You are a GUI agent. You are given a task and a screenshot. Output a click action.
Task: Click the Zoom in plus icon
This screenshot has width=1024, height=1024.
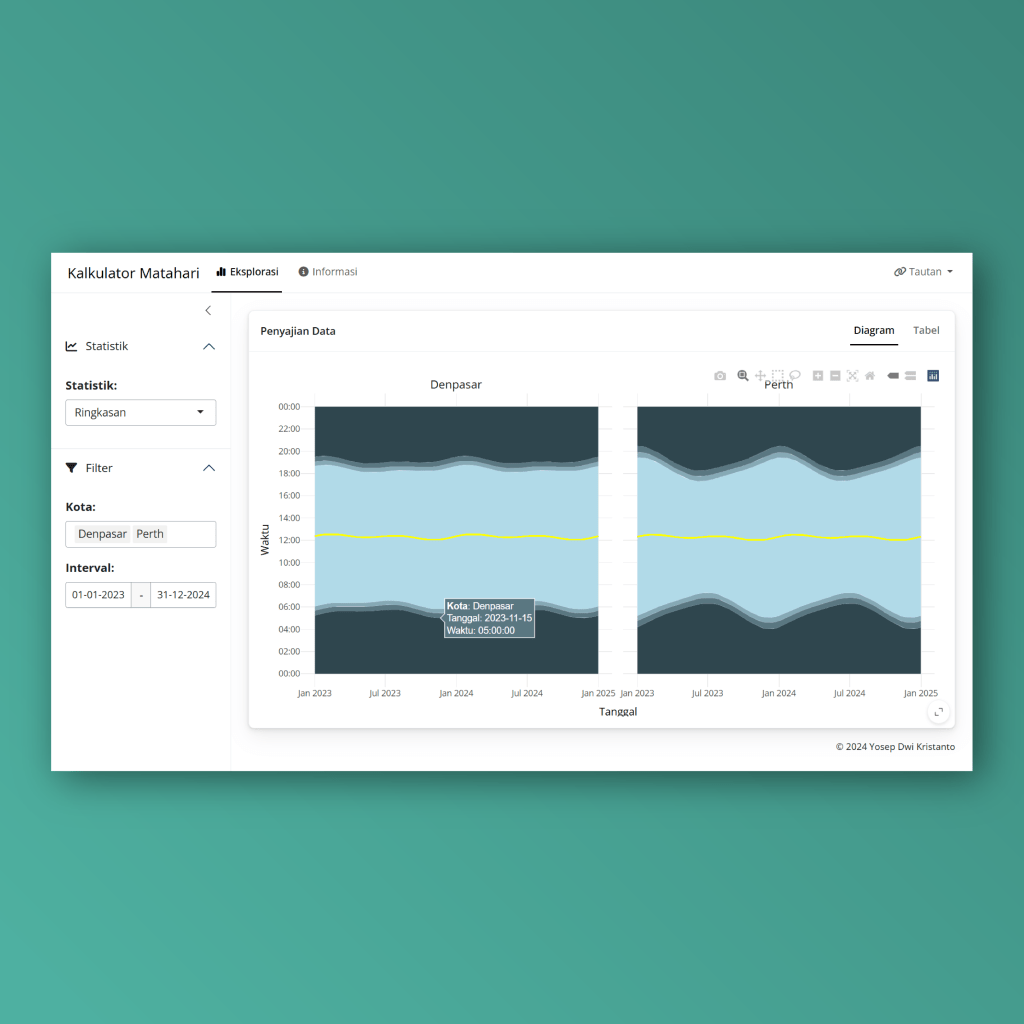pos(818,376)
